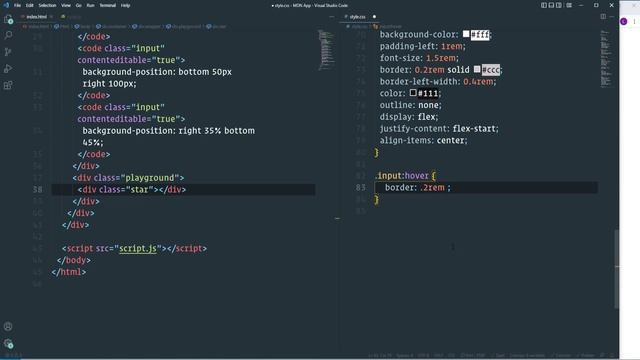Viewport: 640px width, 360px height.
Task: Open the Search view in activity bar
Action: point(8,35)
